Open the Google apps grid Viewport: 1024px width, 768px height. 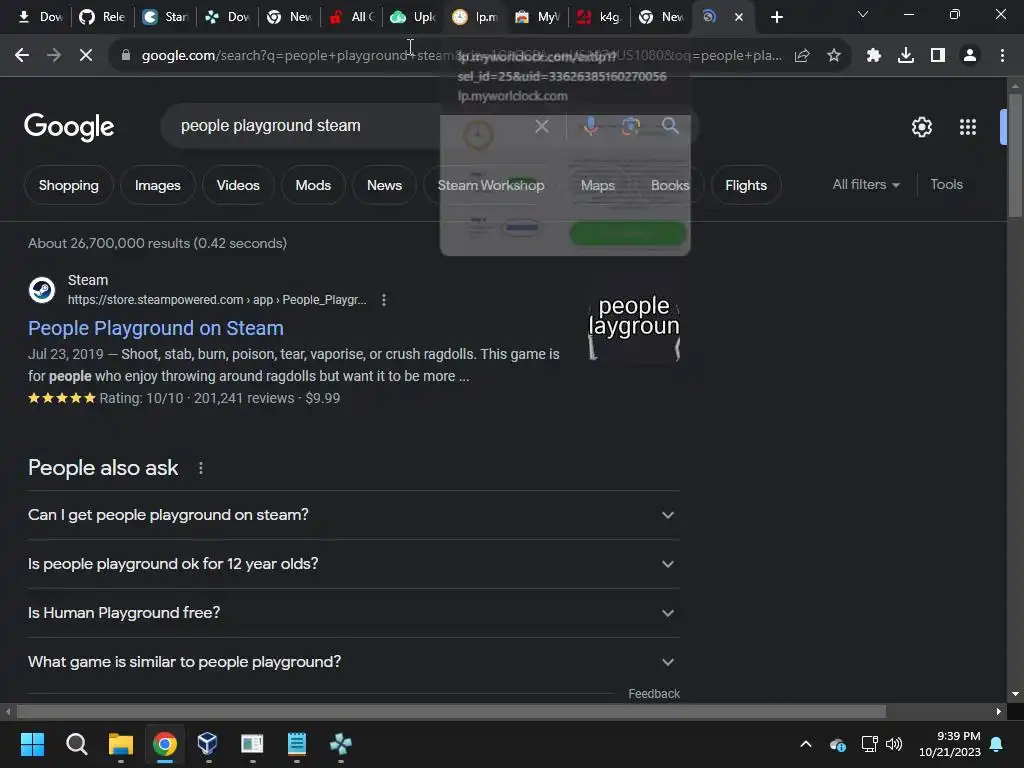click(968, 127)
